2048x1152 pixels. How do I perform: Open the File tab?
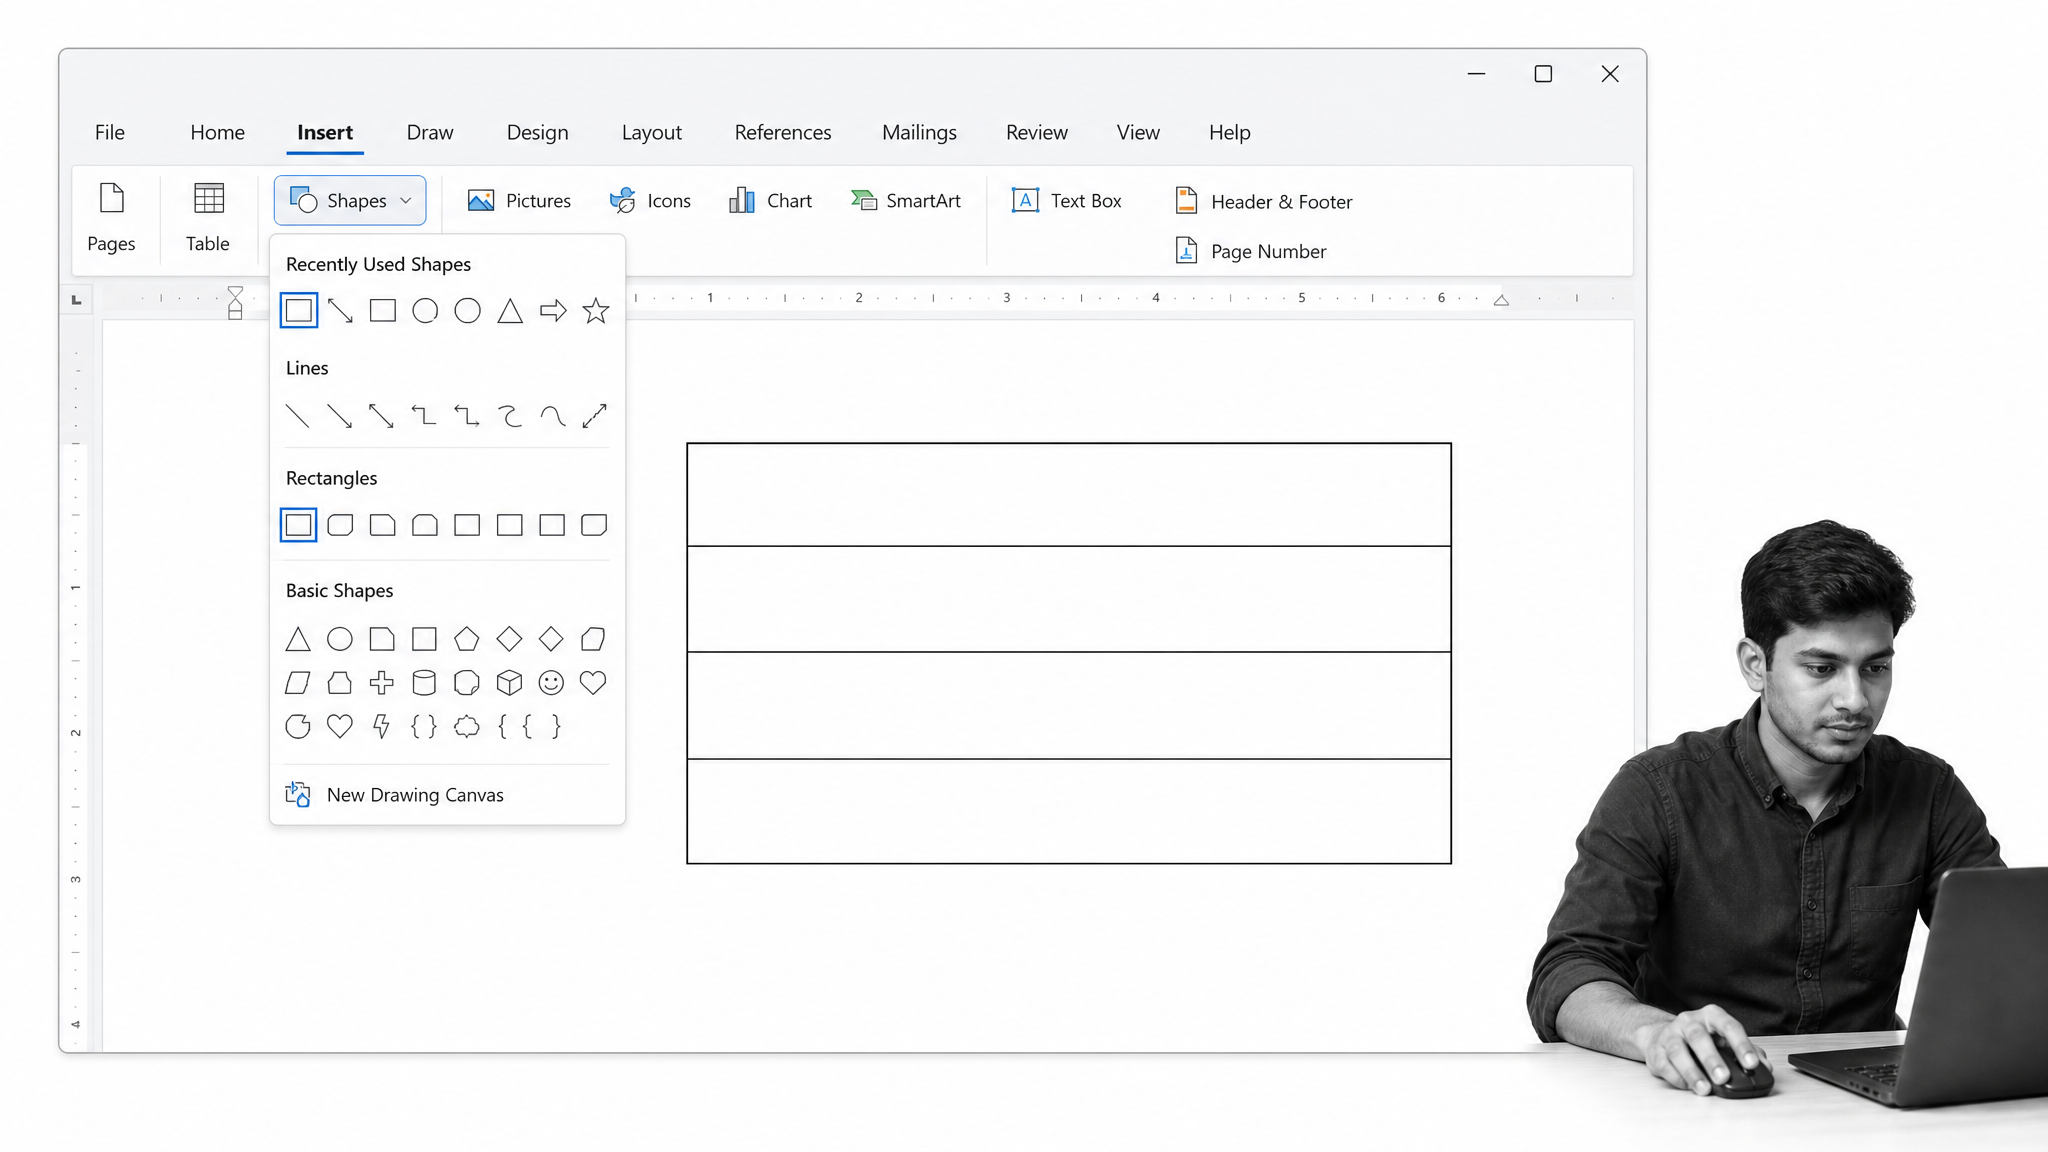point(110,132)
